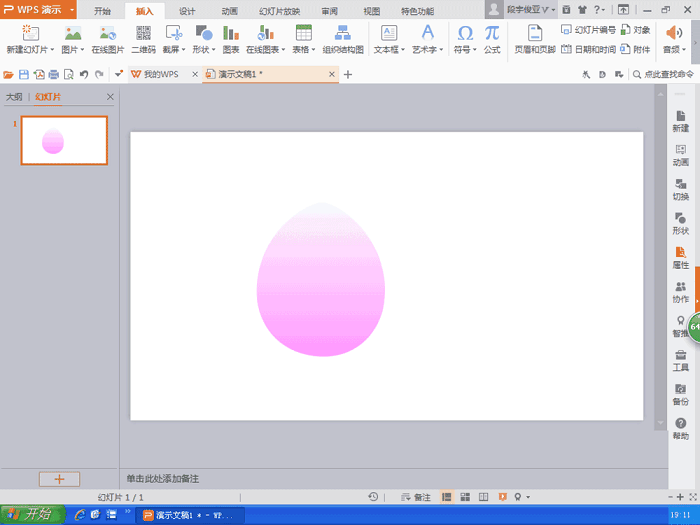Switch to reading view in status bar
The height and width of the screenshot is (525, 700).
tap(484, 497)
